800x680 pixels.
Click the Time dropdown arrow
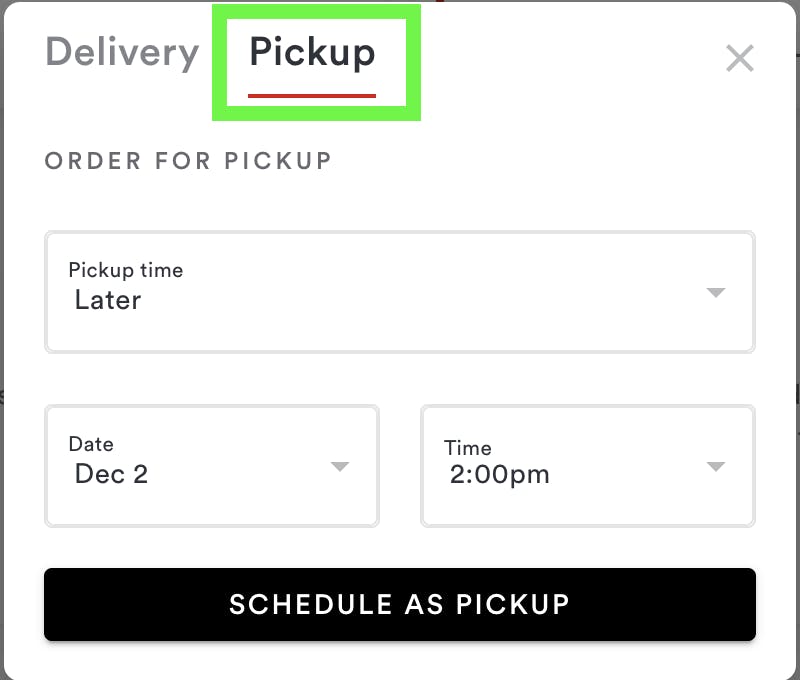(x=715, y=467)
